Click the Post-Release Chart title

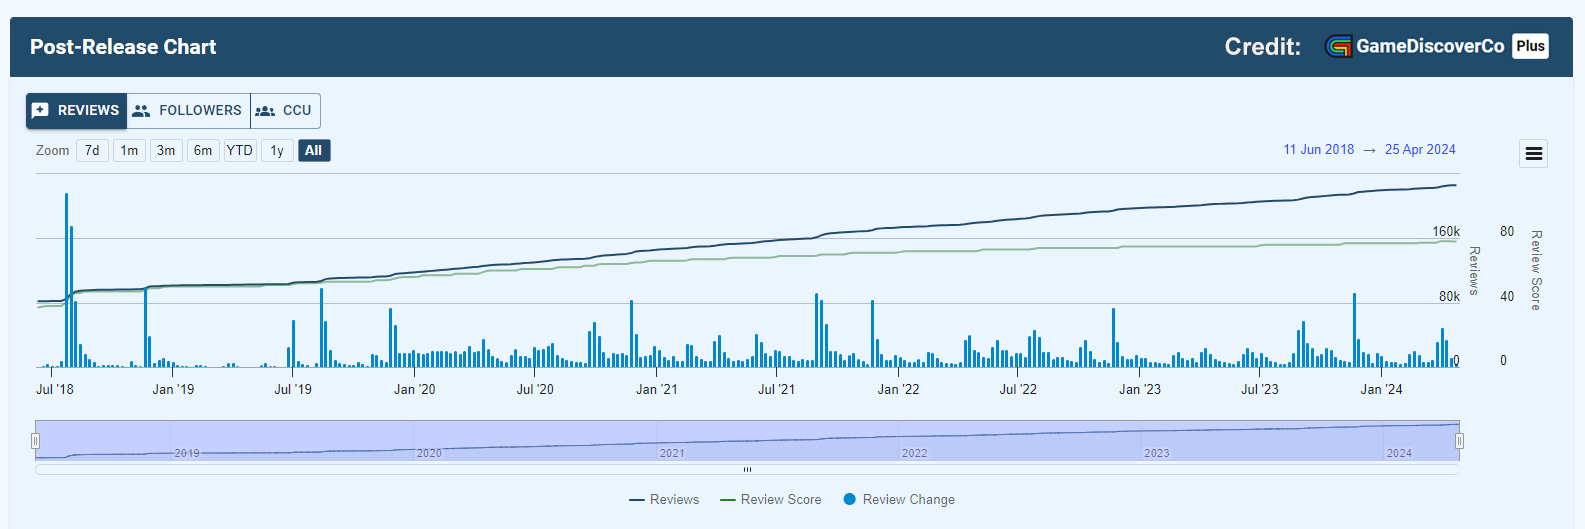click(123, 47)
